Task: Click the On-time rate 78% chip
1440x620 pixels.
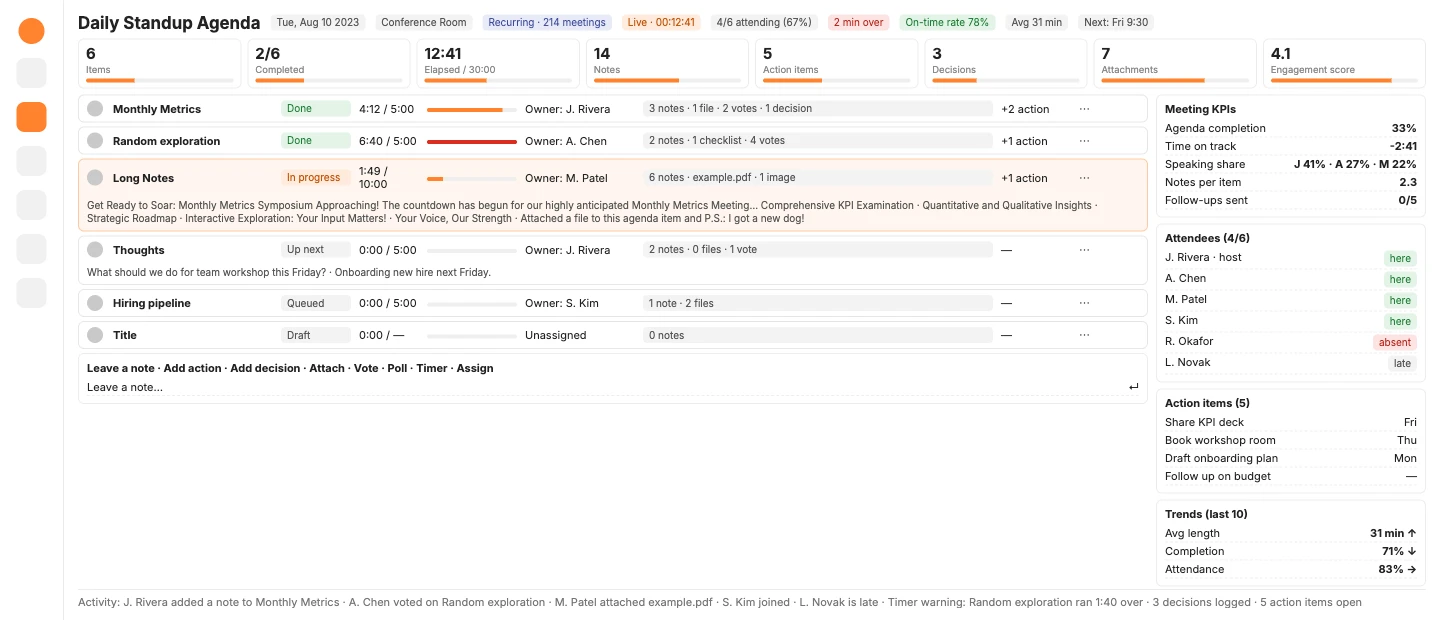Action: click(947, 22)
